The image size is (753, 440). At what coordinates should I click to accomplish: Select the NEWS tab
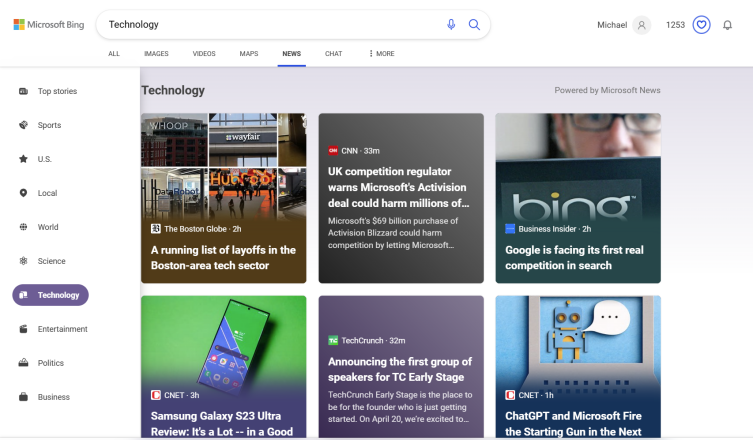coord(291,54)
